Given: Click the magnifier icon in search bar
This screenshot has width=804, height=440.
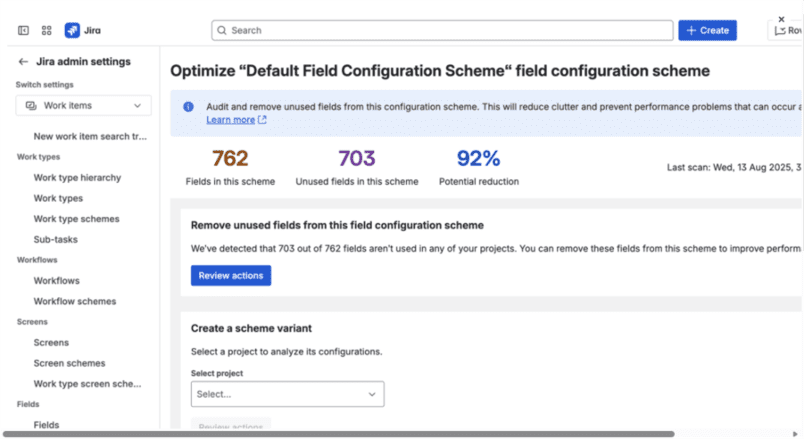Looking at the screenshot, I should coord(222,31).
